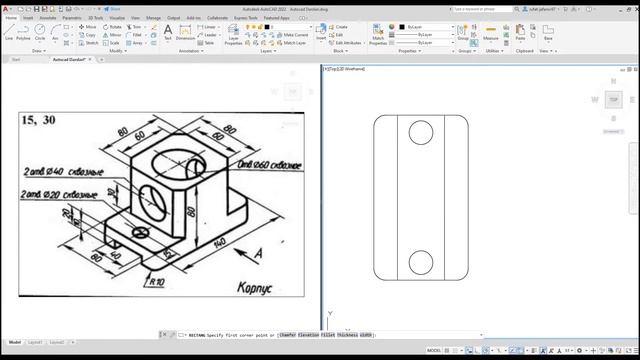Click Match Layer tool

[x=291, y=43]
